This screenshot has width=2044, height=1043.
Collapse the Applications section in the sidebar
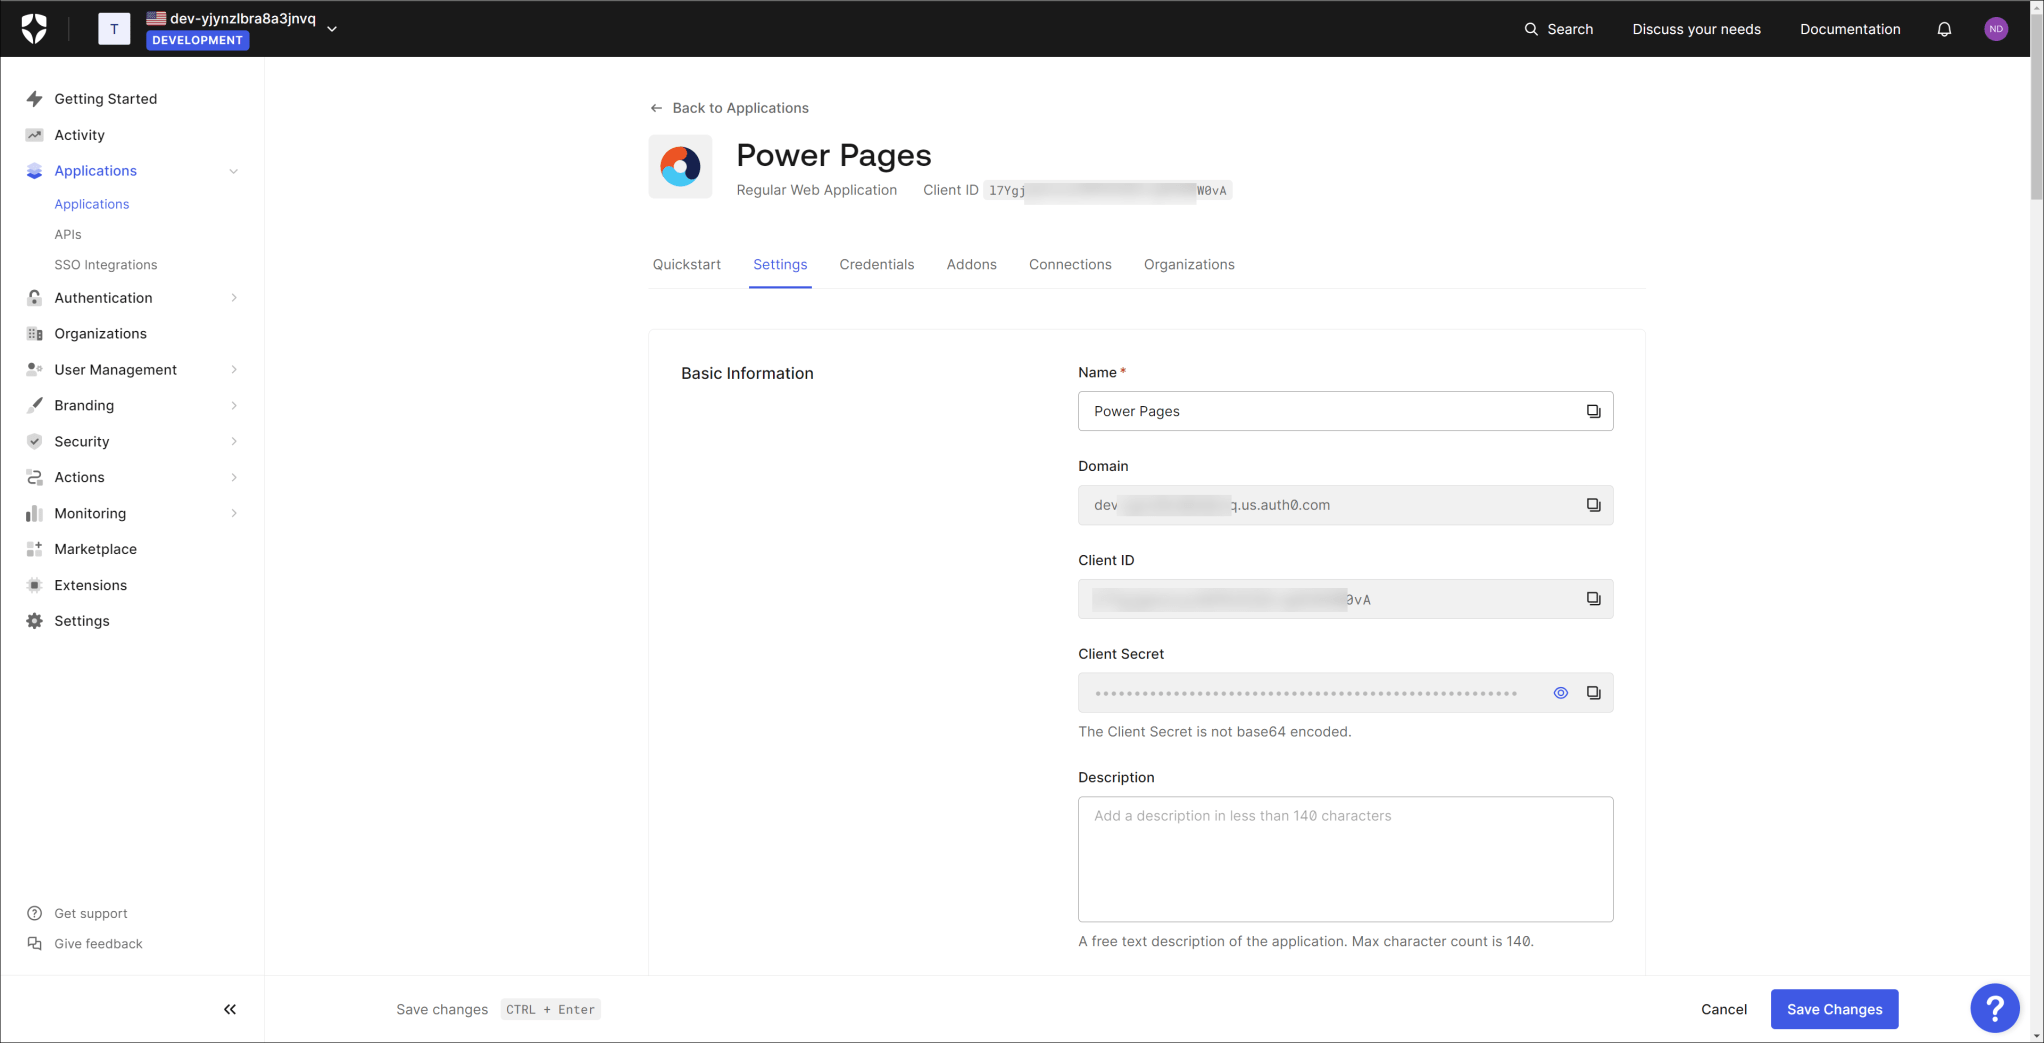[233, 171]
